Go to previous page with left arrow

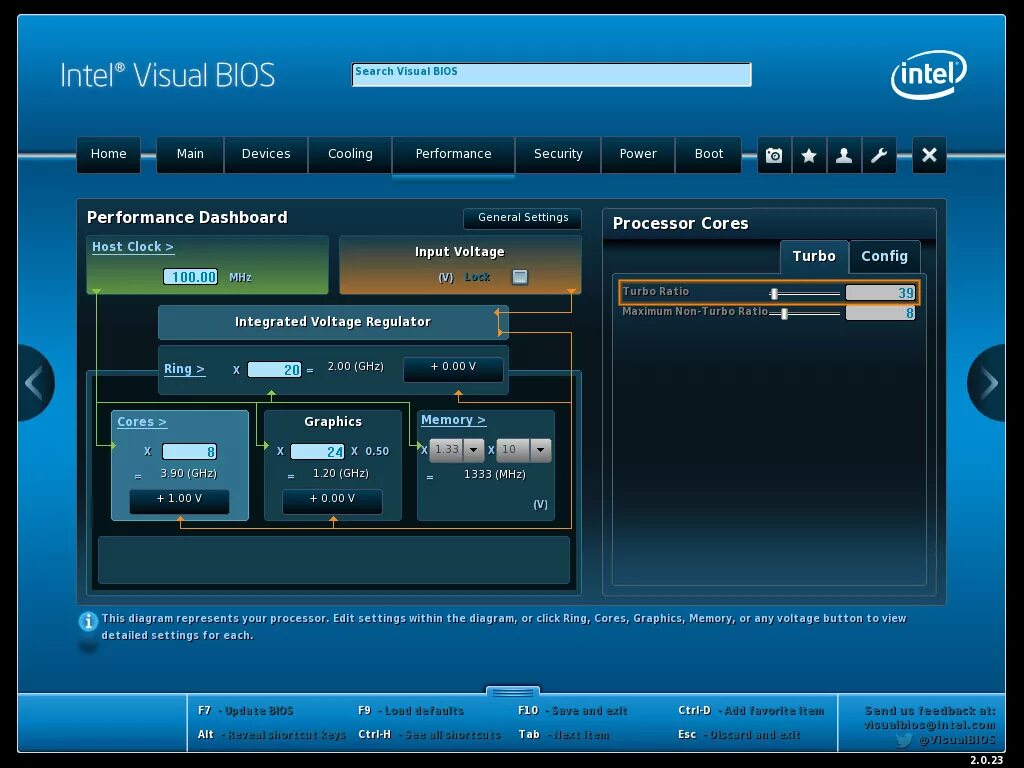(34, 383)
